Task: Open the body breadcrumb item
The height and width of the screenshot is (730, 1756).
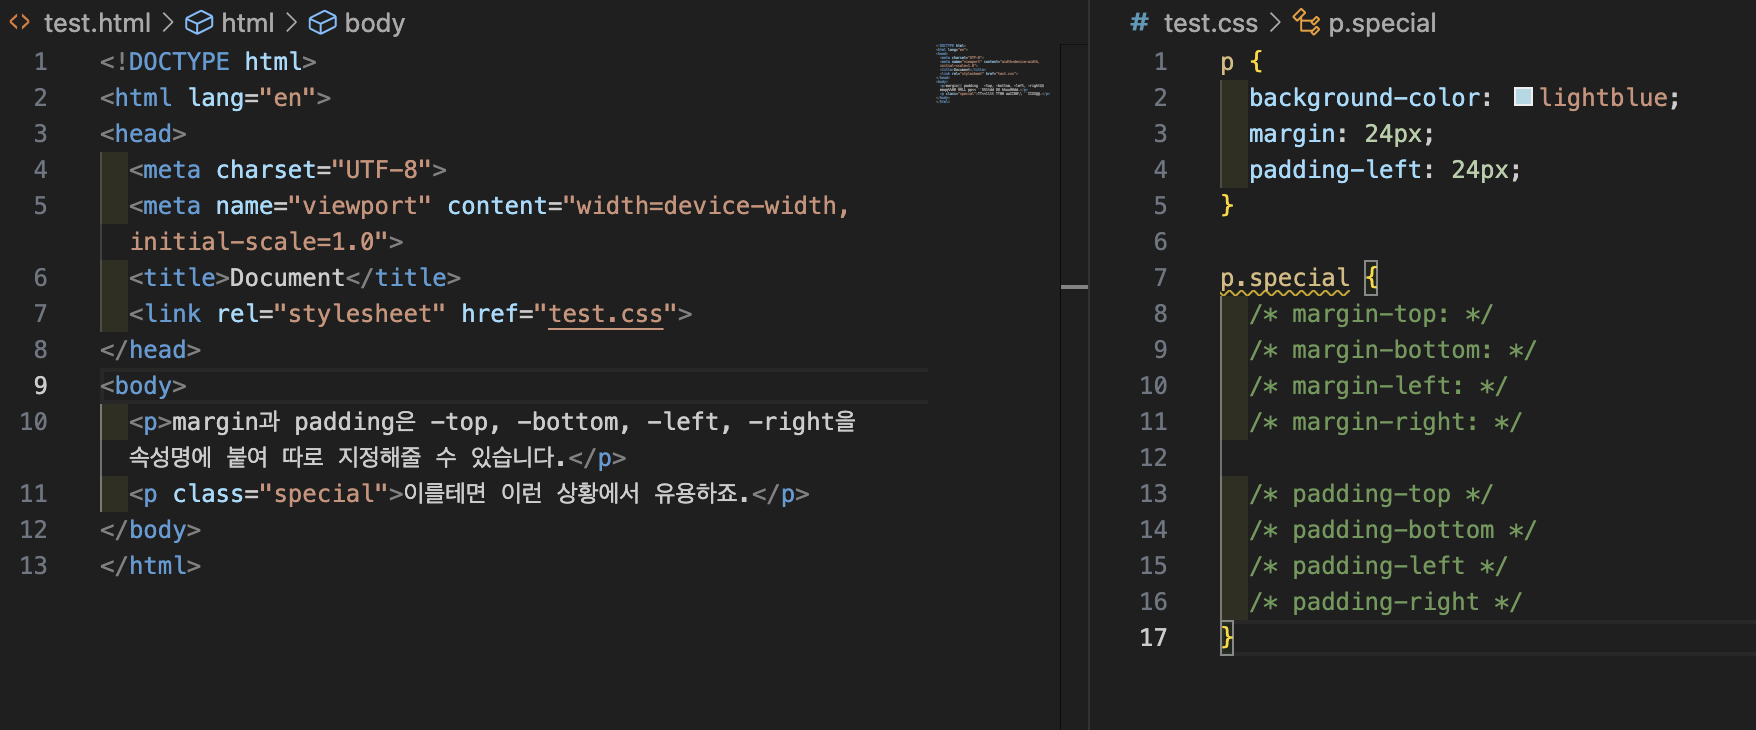Action: pos(374,22)
